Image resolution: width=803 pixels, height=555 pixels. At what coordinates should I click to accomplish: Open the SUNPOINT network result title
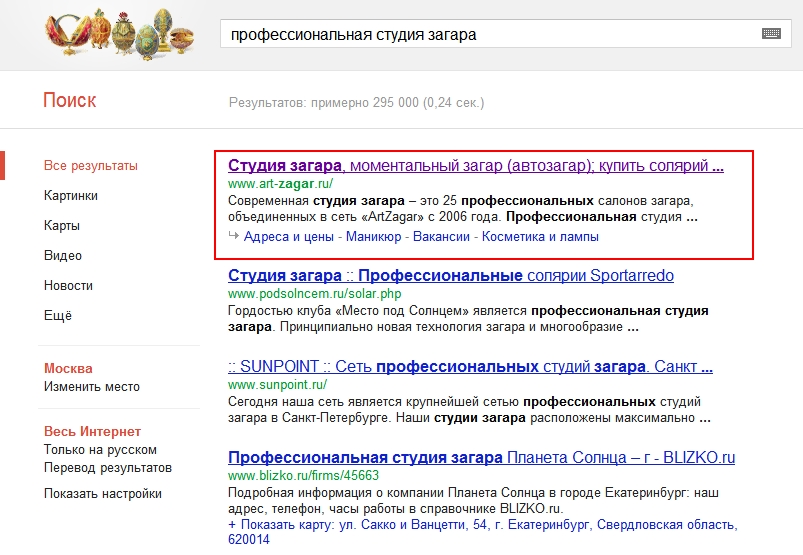click(x=470, y=367)
